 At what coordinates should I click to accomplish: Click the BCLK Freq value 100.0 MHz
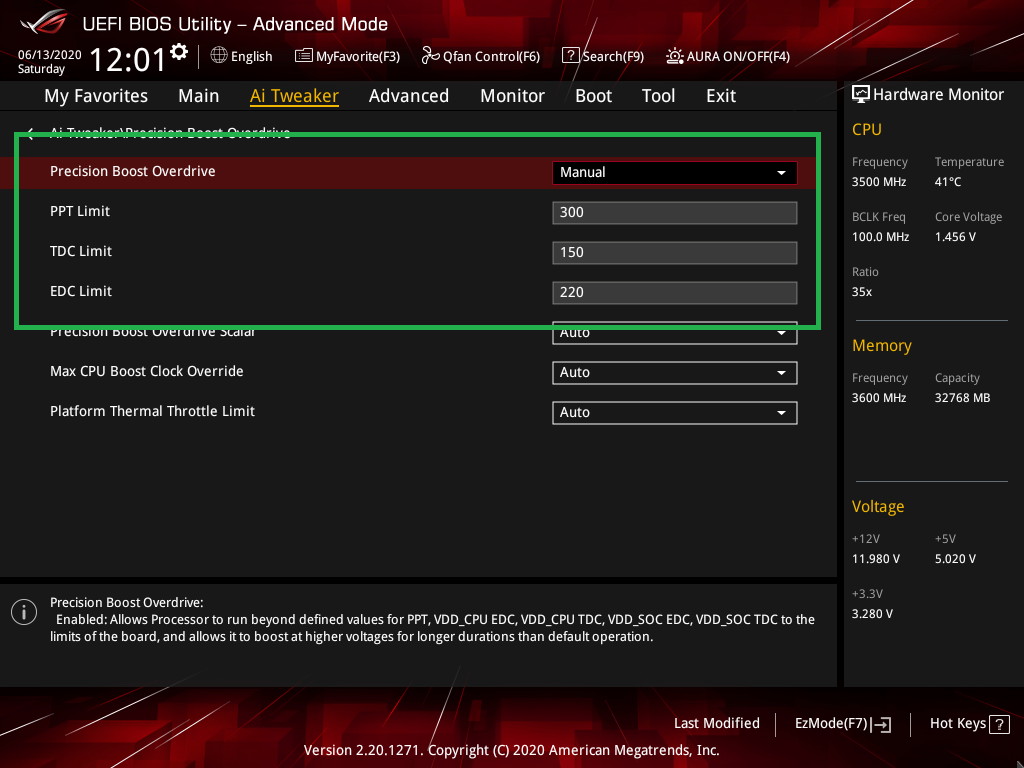click(880, 237)
